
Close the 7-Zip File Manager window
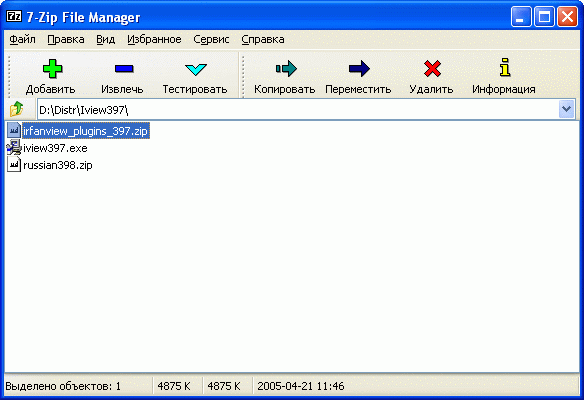(x=567, y=17)
